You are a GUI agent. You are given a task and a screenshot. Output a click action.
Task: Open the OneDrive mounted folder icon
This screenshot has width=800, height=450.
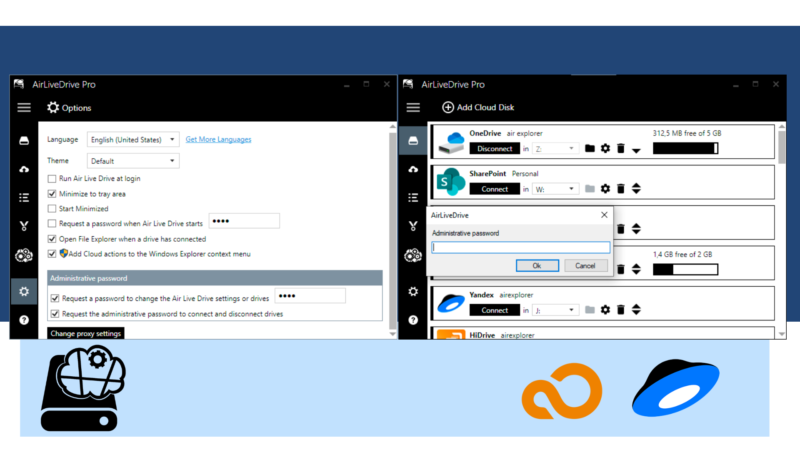(590, 148)
